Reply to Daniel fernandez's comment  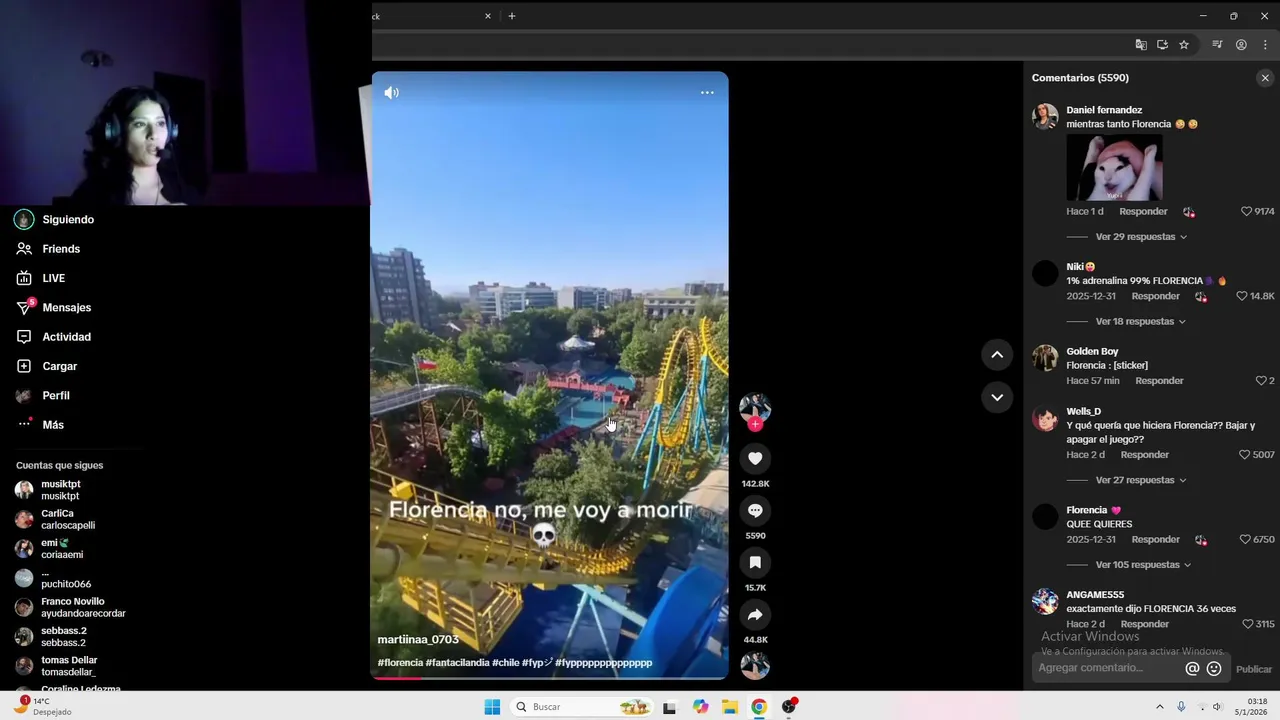1143,211
